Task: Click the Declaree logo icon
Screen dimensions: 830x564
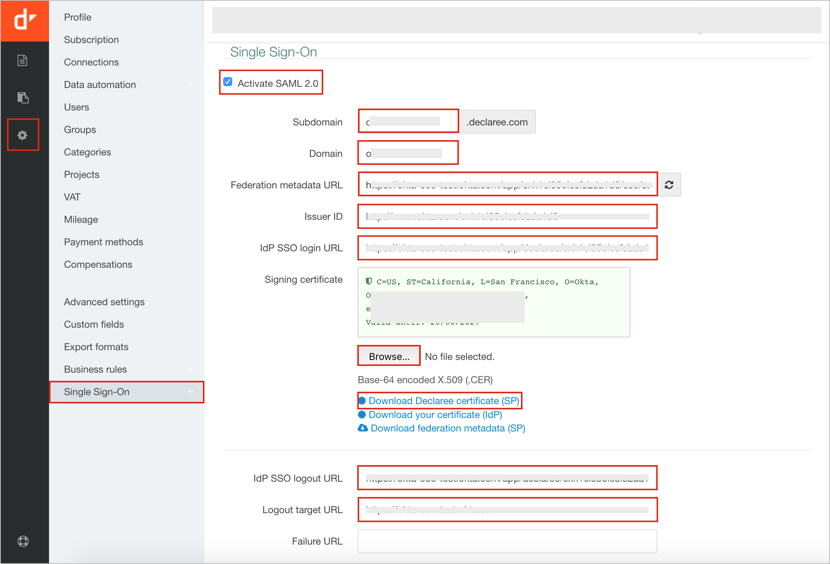Action: (x=24, y=18)
